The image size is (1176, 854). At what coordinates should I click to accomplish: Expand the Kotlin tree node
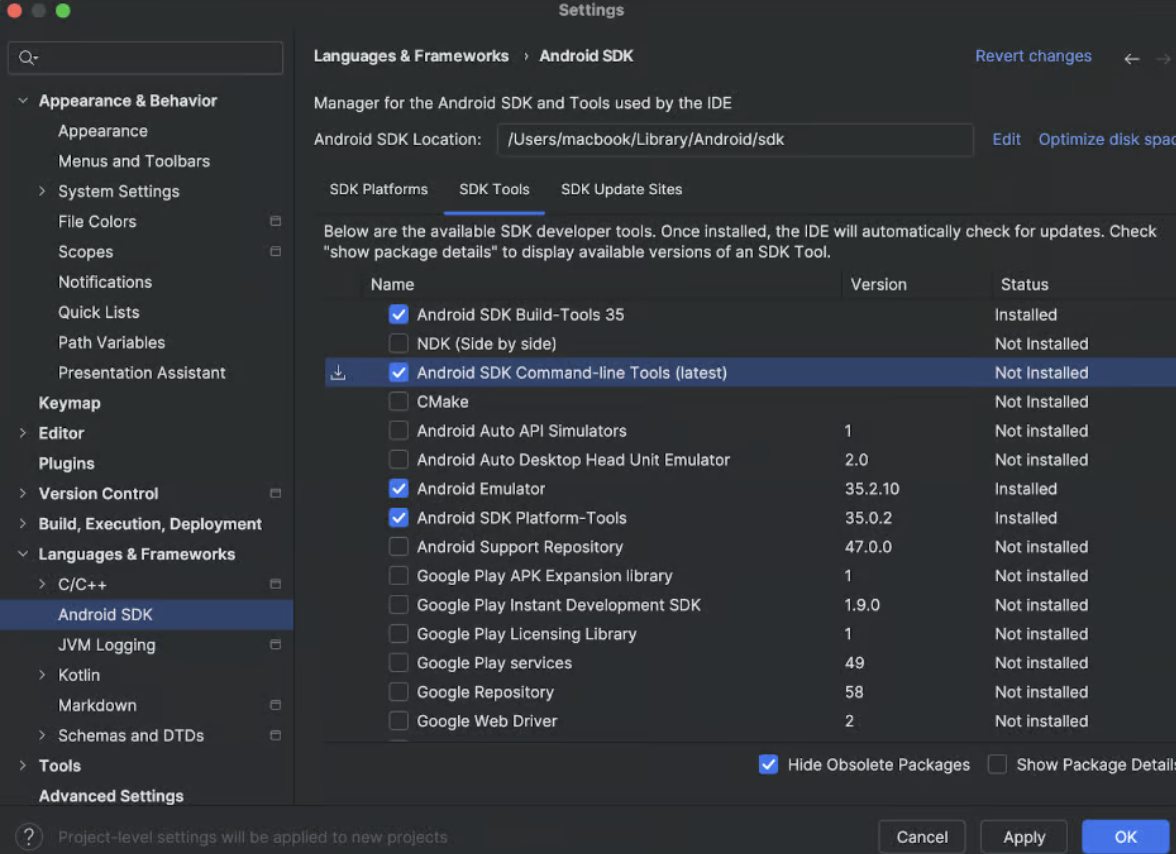42,675
